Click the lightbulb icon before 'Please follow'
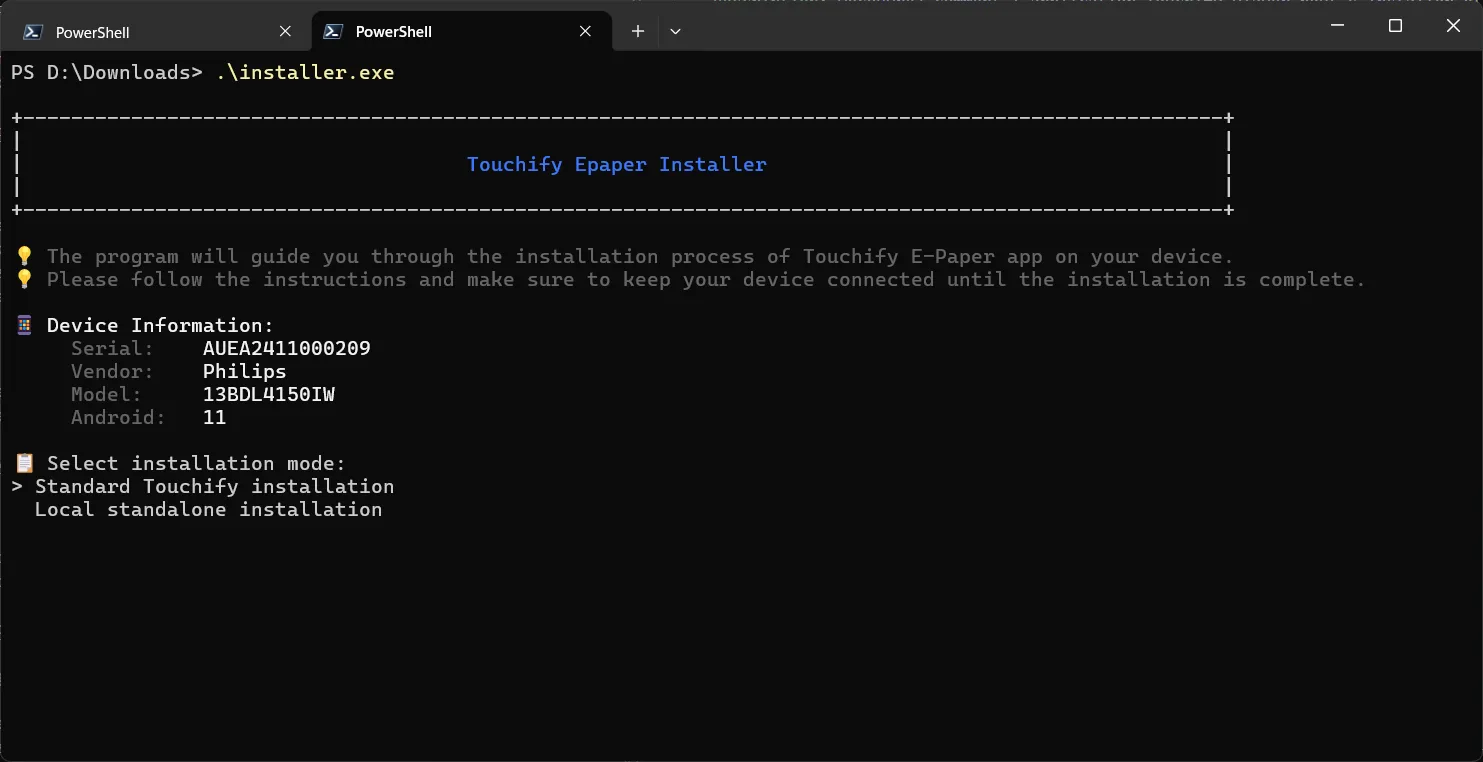 (25, 280)
